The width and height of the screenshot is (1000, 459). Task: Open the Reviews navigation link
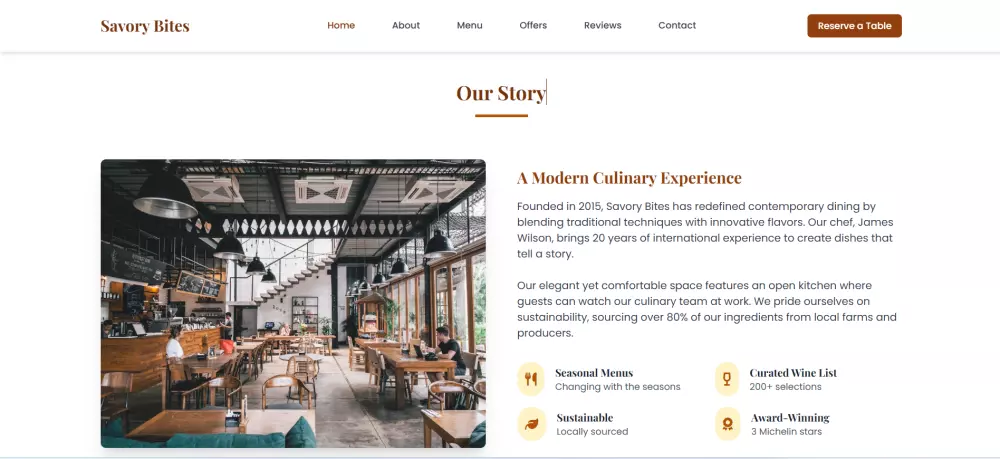[603, 26]
